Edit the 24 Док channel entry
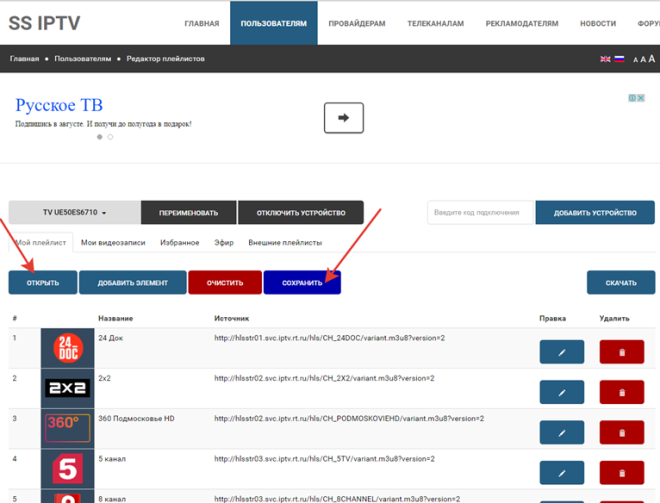This screenshot has width=660, height=503. click(562, 352)
